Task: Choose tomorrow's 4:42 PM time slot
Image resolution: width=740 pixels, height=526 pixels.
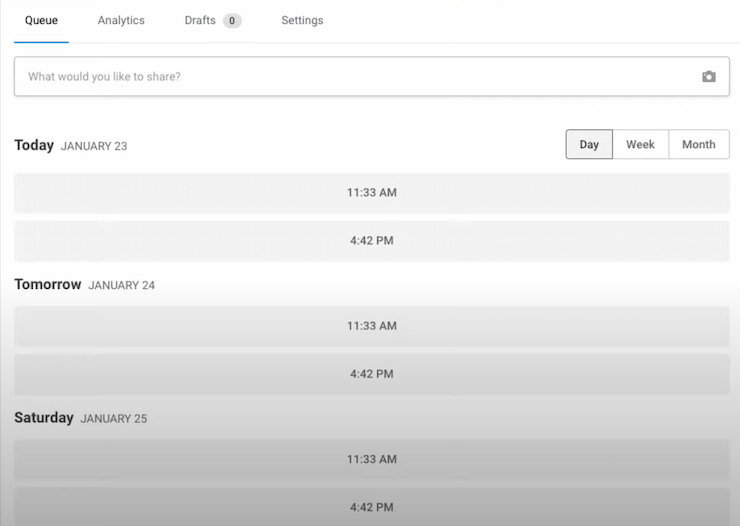Action: [x=371, y=374]
